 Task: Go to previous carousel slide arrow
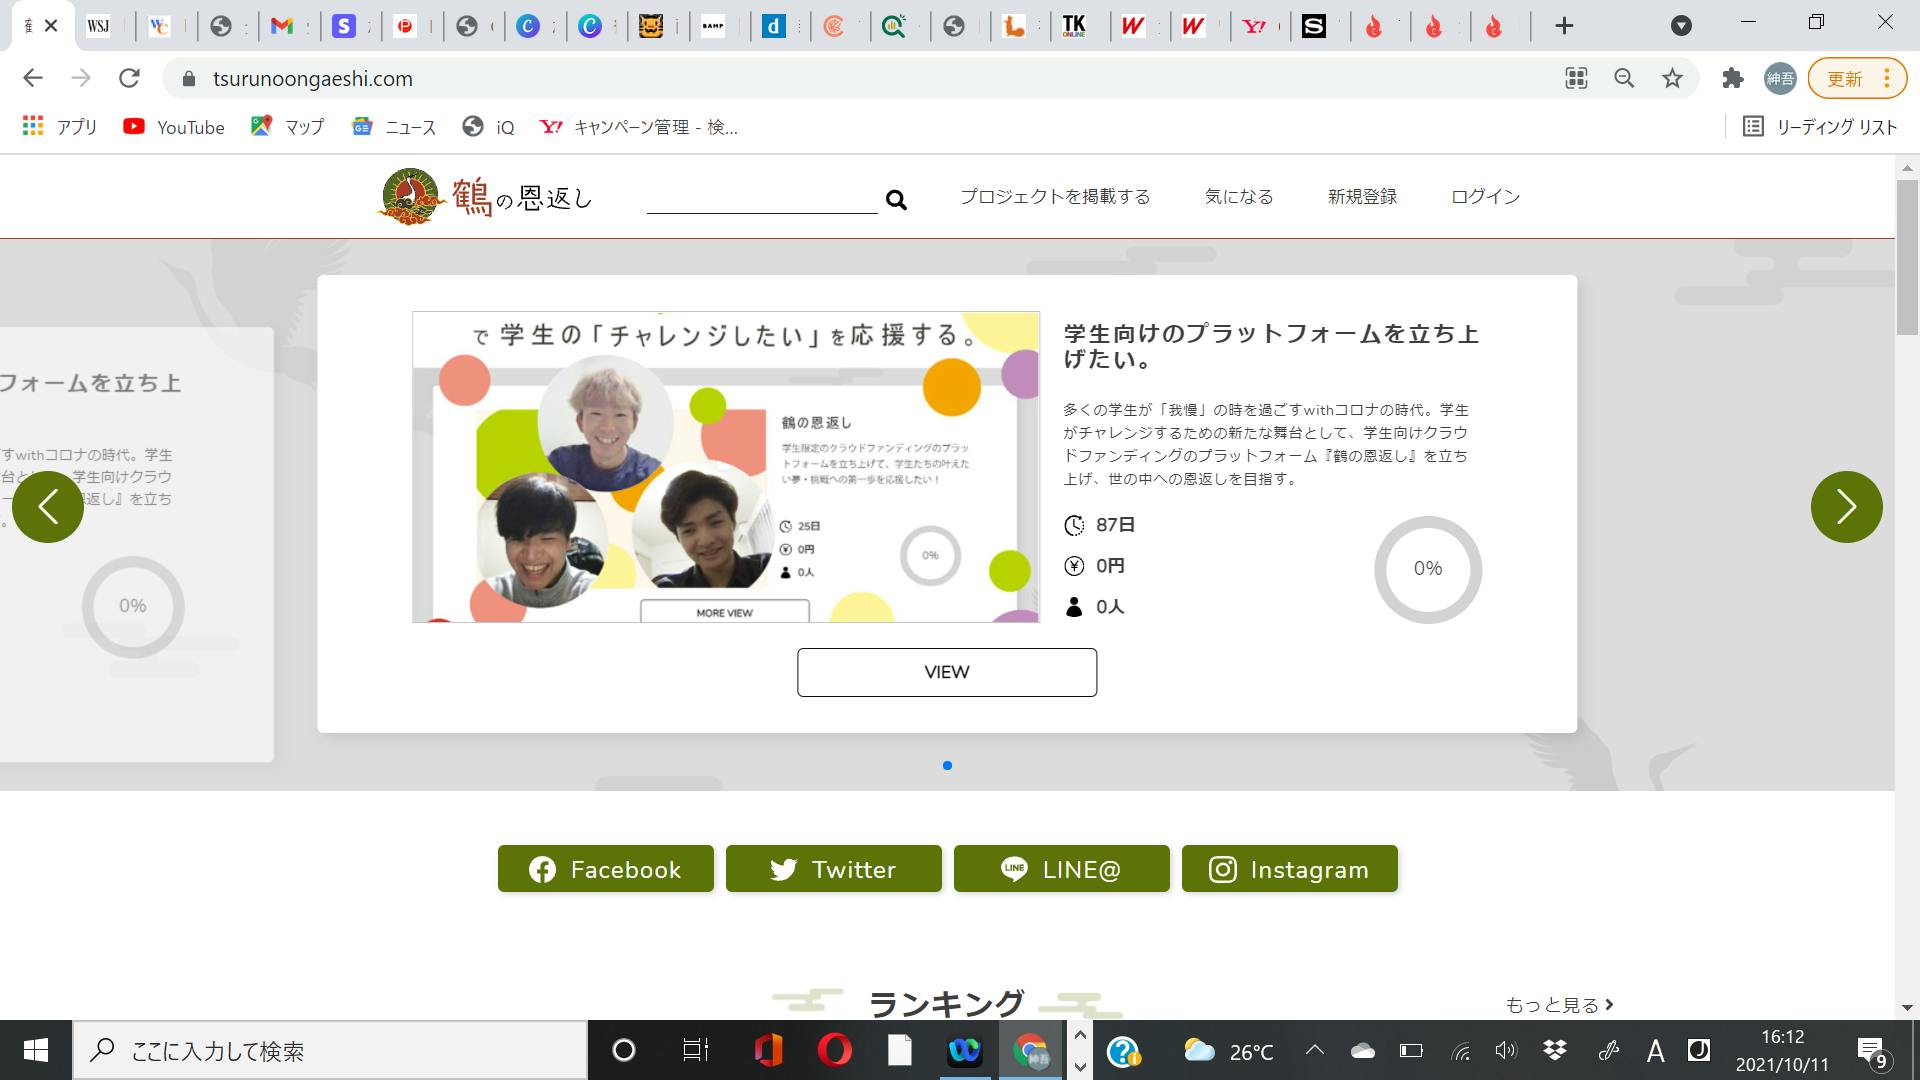(x=48, y=507)
